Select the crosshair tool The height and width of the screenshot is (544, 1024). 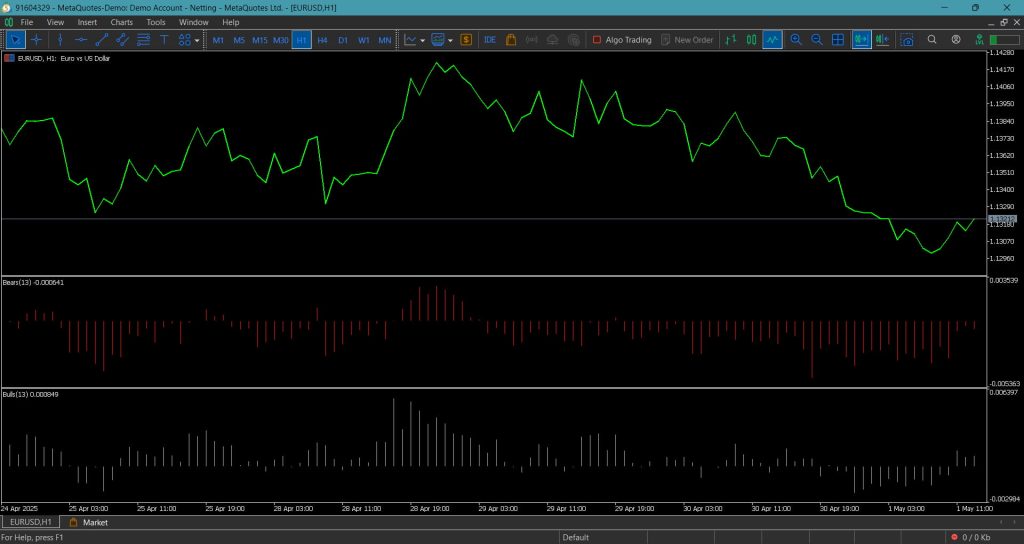[x=37, y=40]
